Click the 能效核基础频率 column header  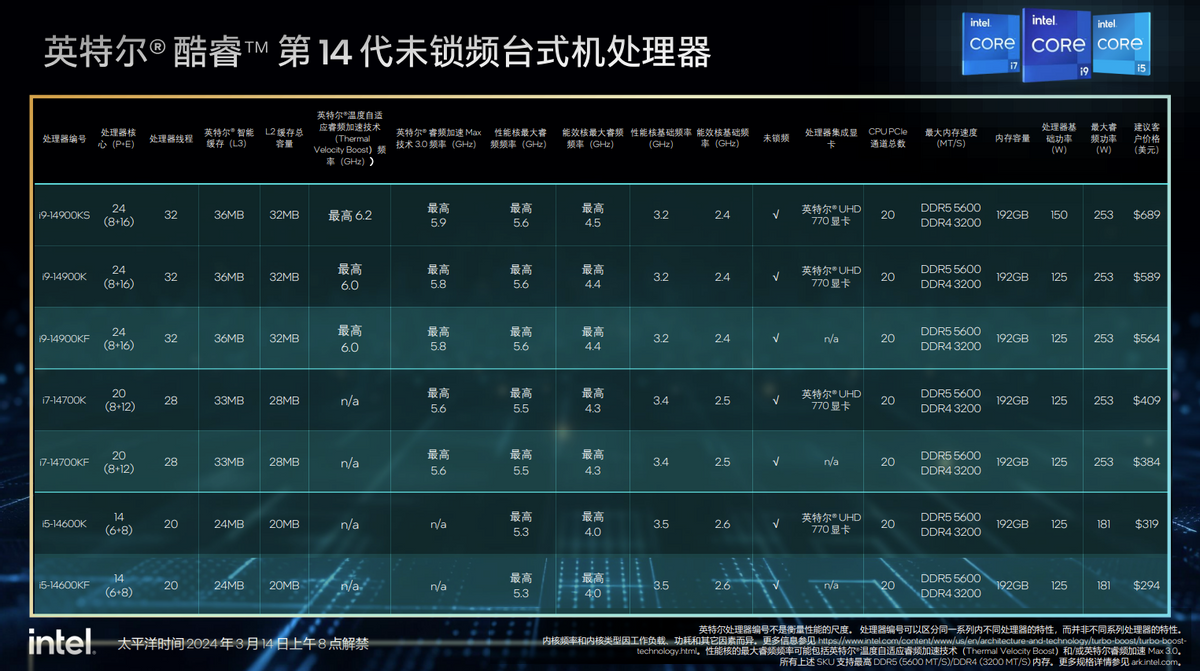(722, 139)
